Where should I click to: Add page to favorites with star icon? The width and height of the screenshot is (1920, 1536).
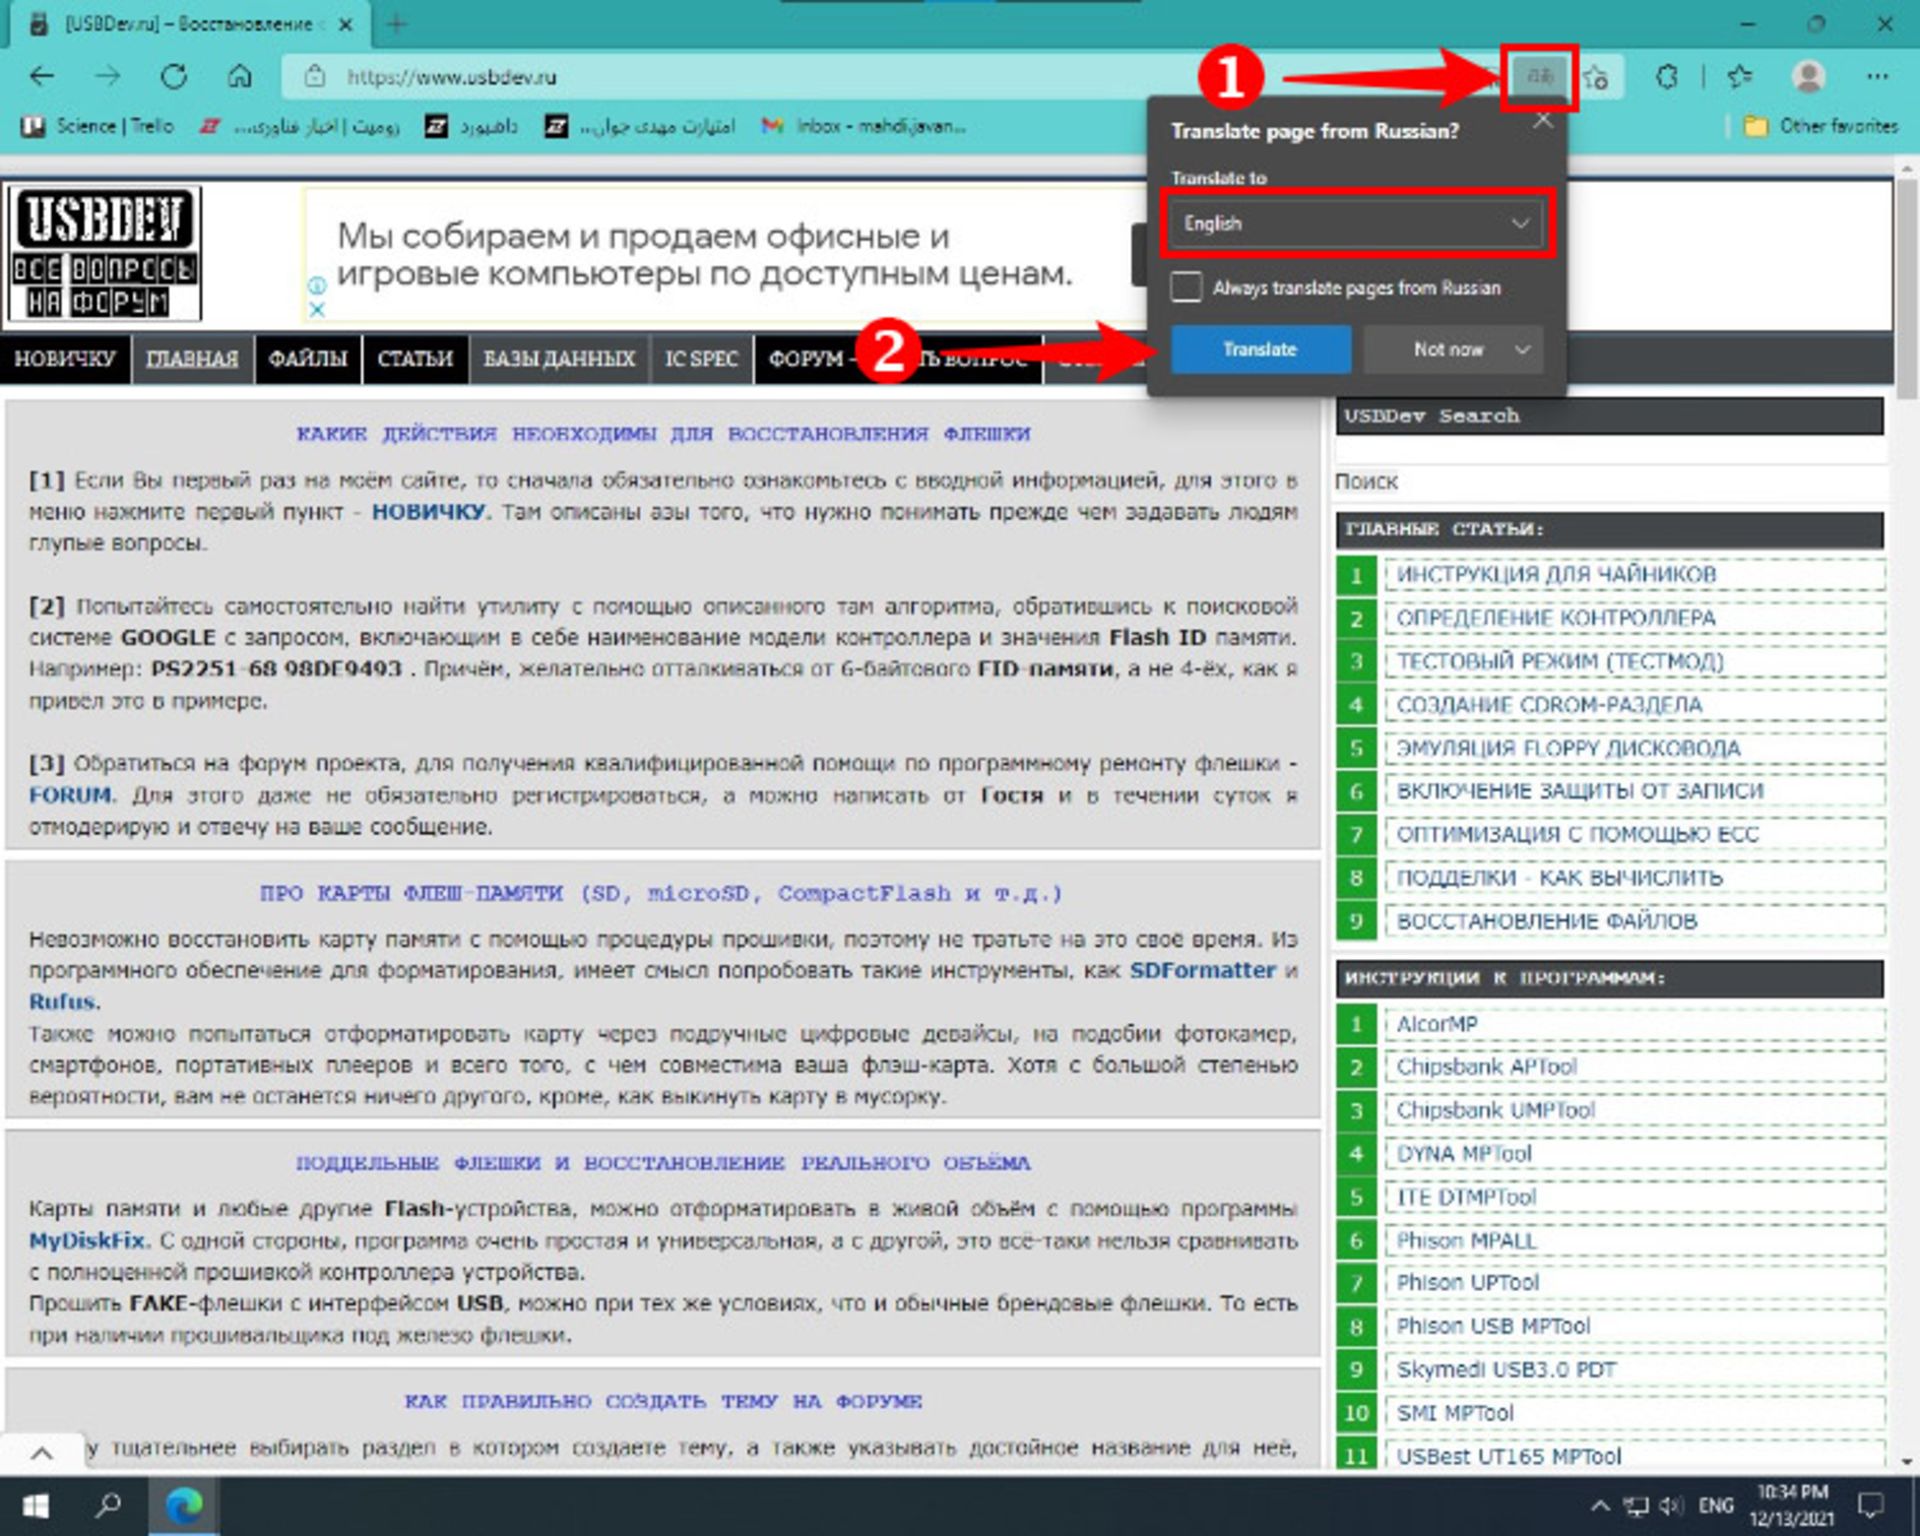coord(1597,78)
